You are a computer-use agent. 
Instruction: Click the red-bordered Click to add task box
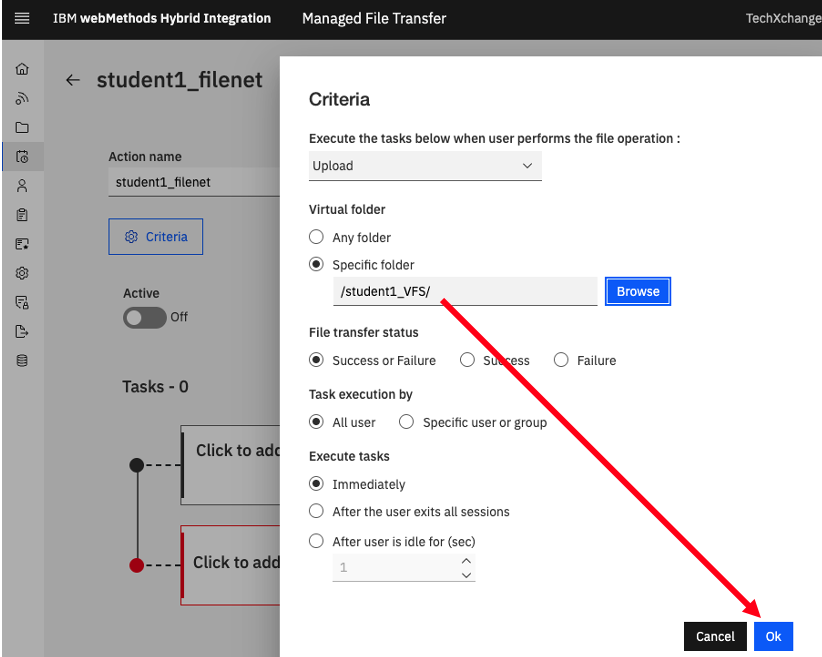(x=231, y=565)
